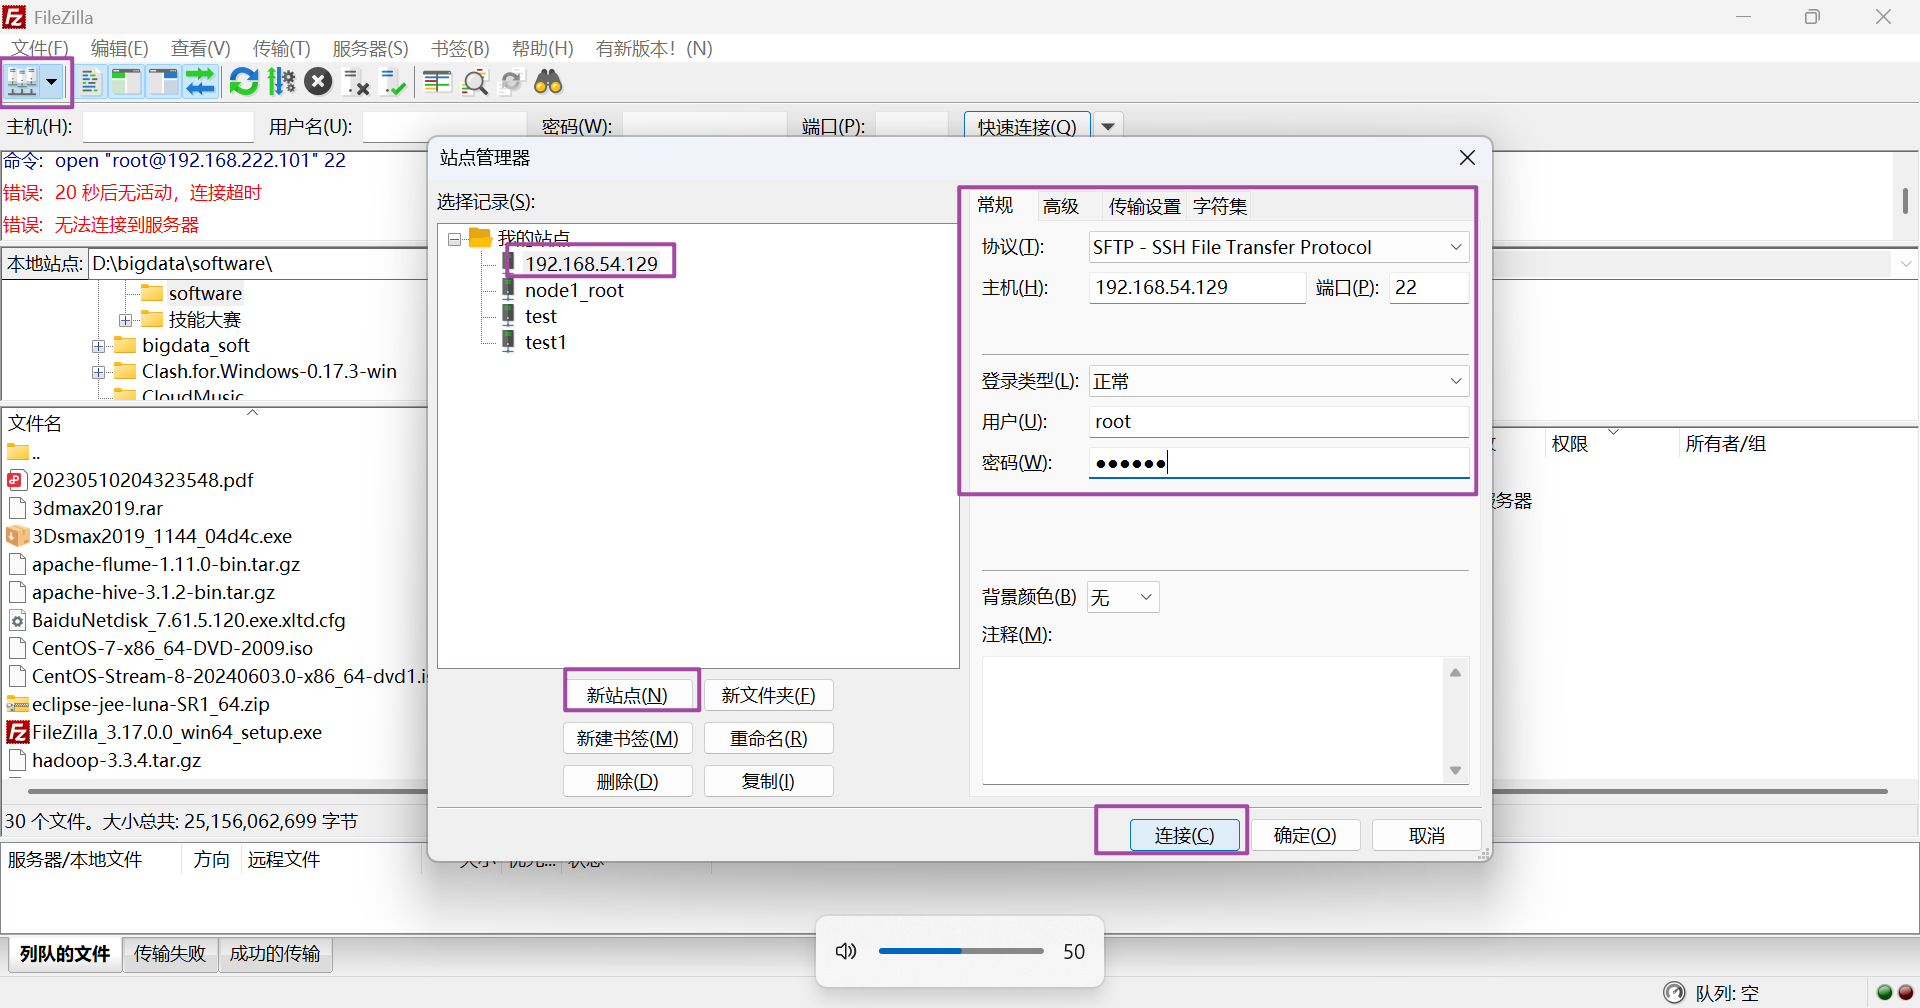The width and height of the screenshot is (1920, 1008).
Task: Toggle local directory tree view icon
Action: [x=127, y=82]
